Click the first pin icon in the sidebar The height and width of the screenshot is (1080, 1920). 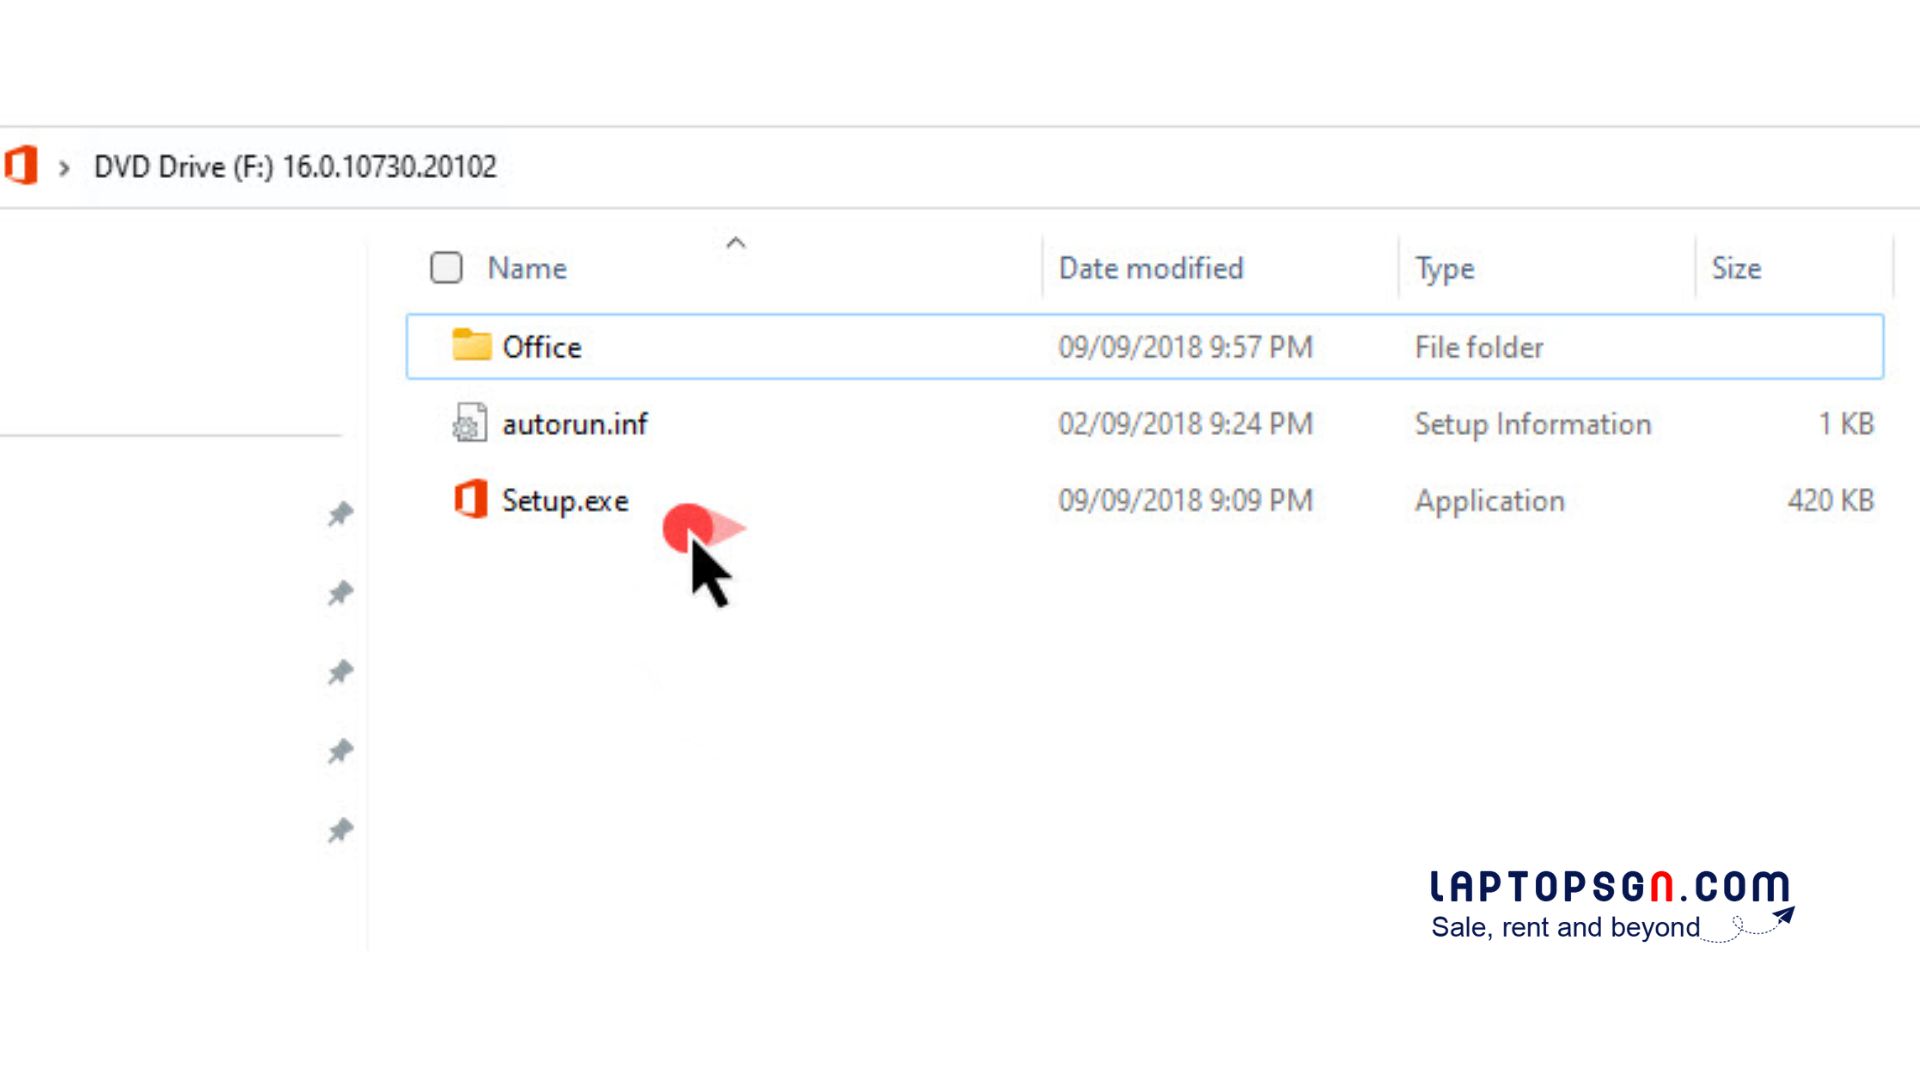[340, 513]
